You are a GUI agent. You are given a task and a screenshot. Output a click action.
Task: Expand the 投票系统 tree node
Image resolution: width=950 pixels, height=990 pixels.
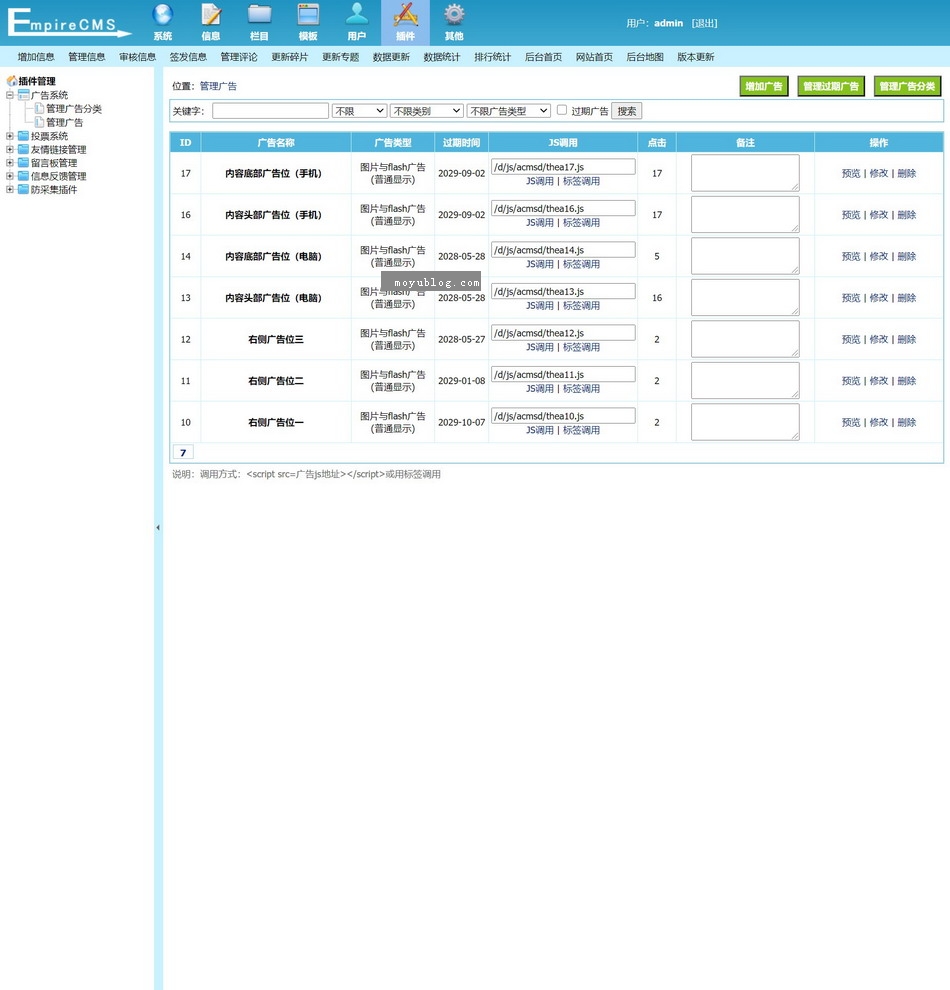point(10,136)
